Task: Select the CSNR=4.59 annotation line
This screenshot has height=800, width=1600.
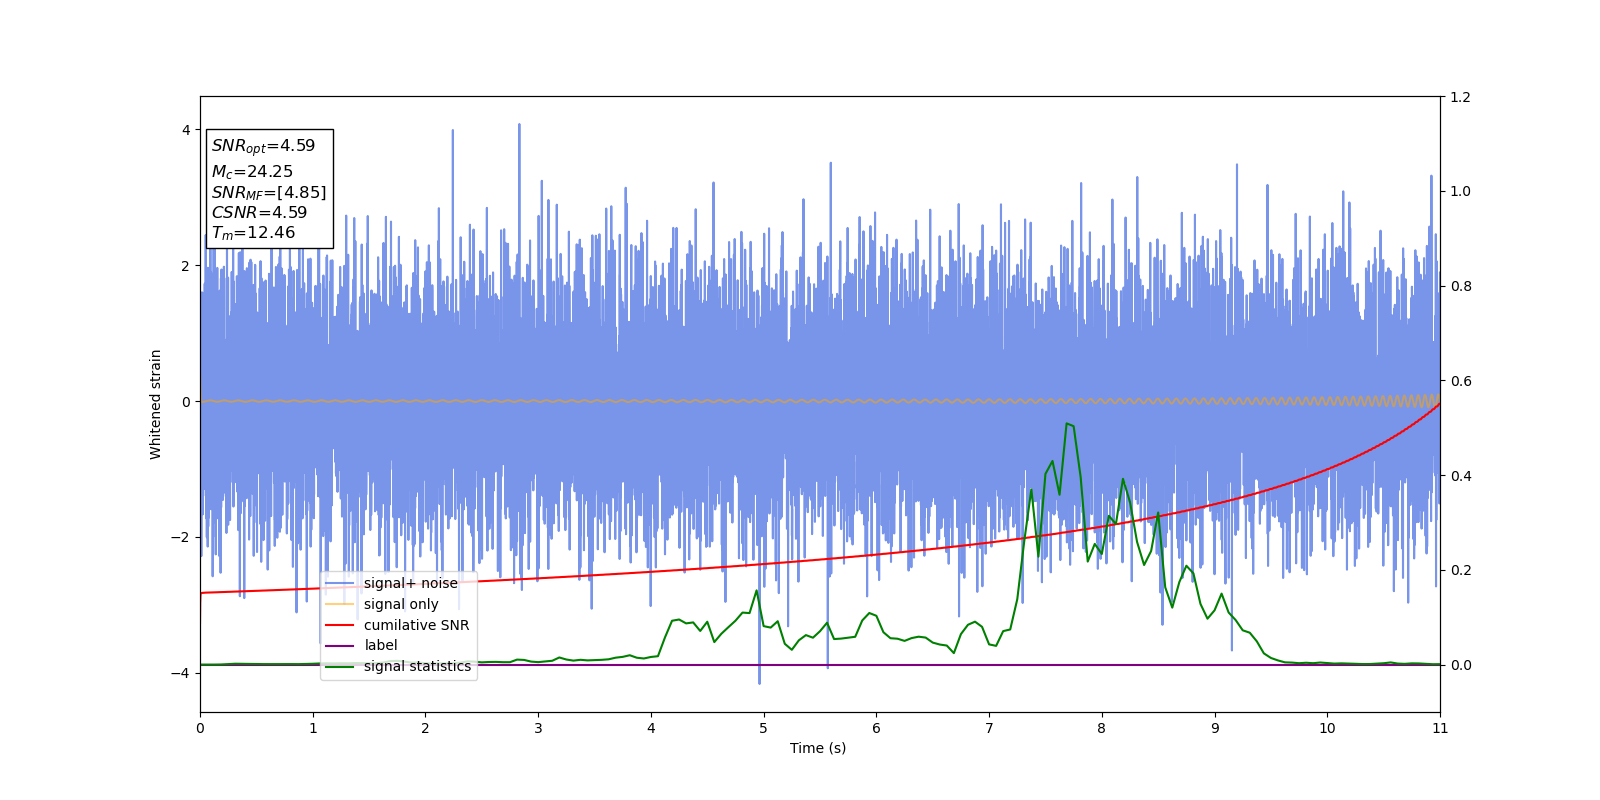Action: 259,213
